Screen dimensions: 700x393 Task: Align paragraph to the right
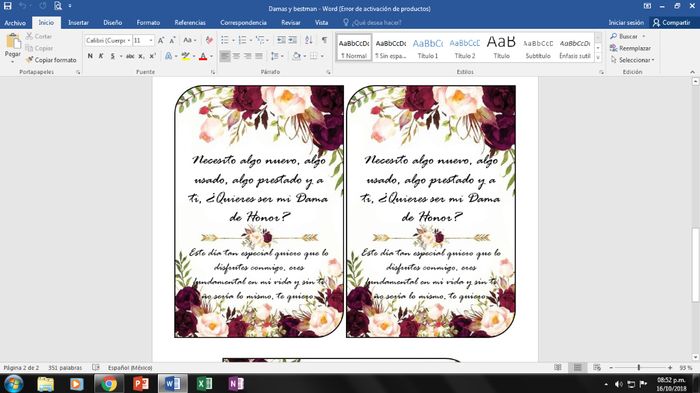[x=247, y=56]
